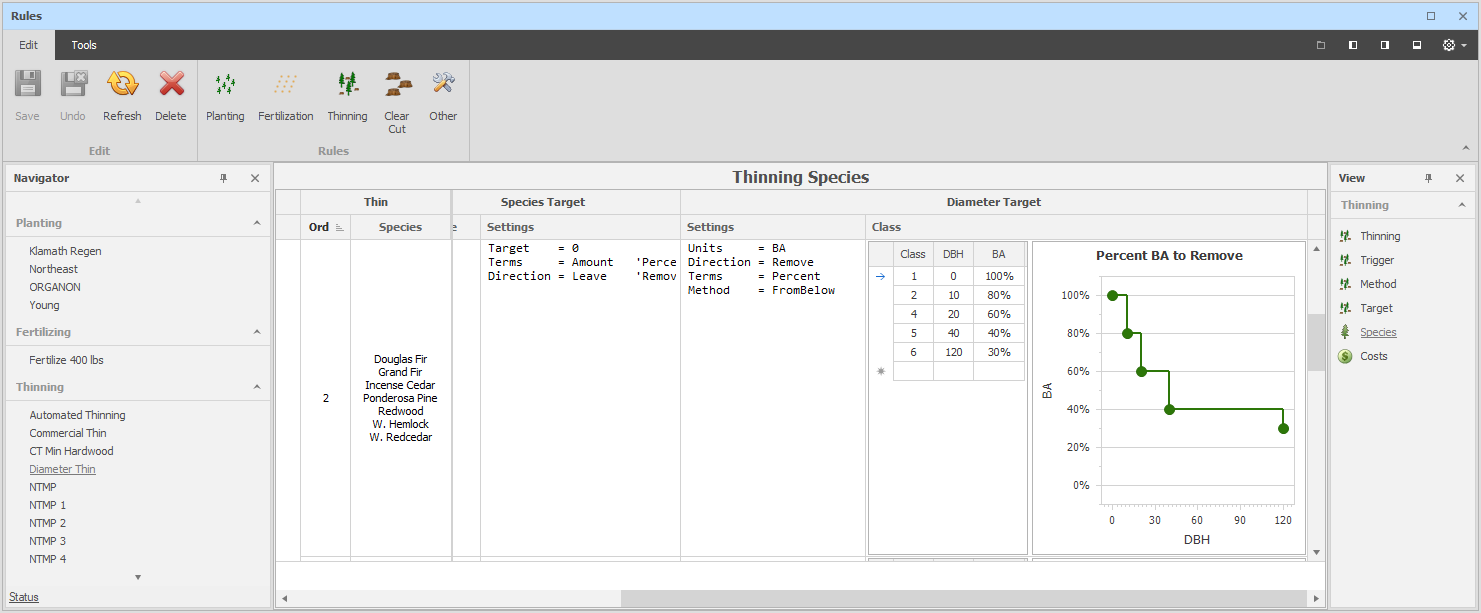Select the Young planting rule
Screen dimensions: 1481x613
point(44,305)
